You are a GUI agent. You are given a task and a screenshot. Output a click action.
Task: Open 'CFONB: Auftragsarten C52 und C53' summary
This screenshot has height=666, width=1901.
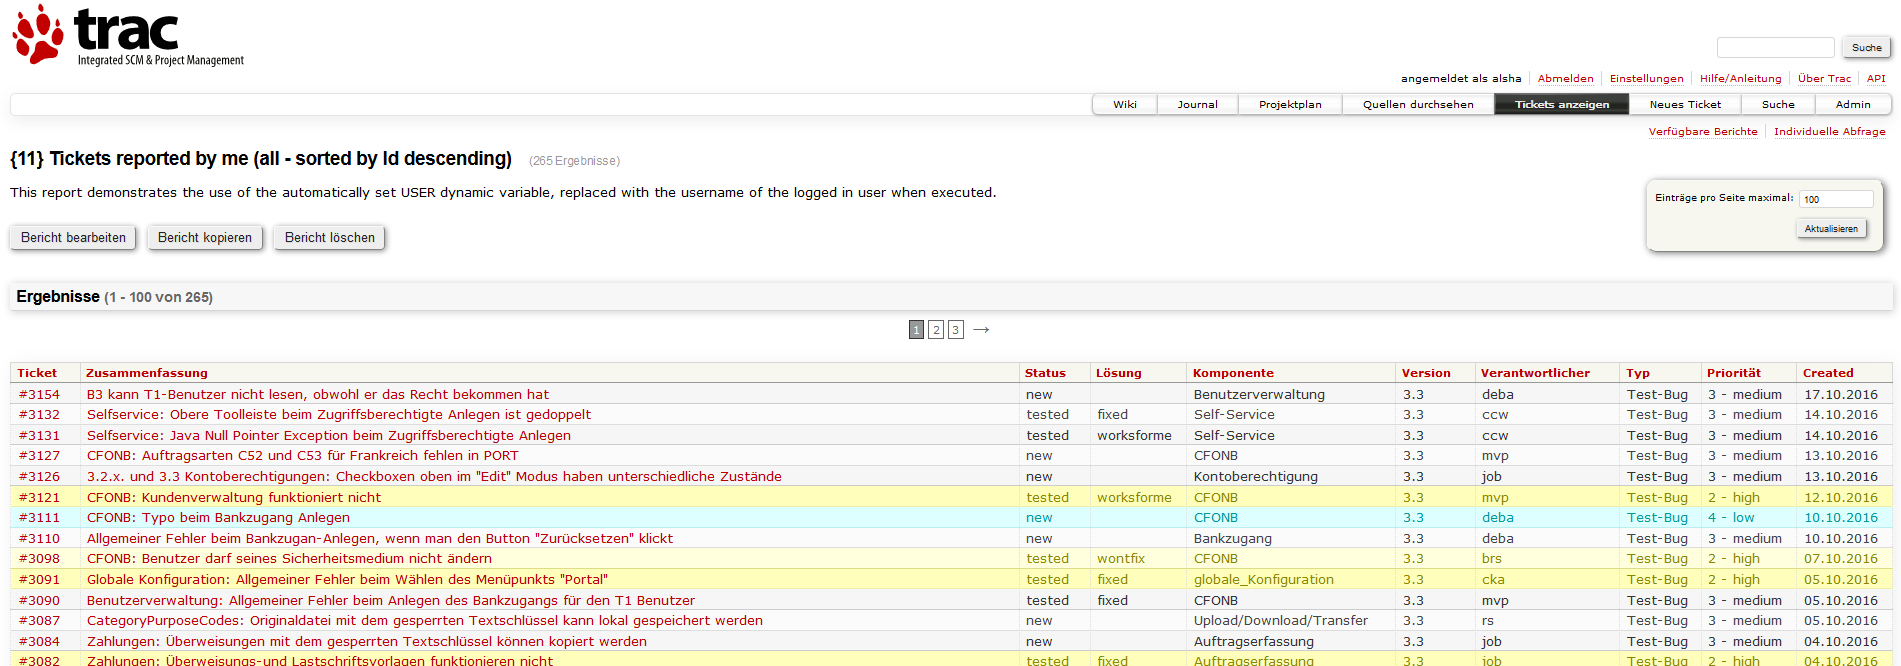pyautogui.click(x=303, y=456)
